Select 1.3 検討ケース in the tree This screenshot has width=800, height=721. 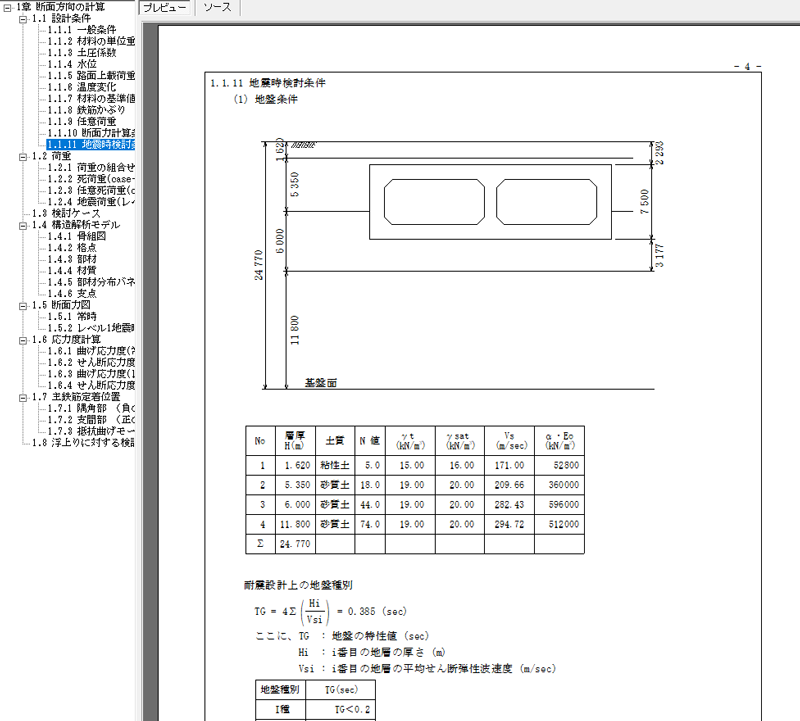point(66,213)
